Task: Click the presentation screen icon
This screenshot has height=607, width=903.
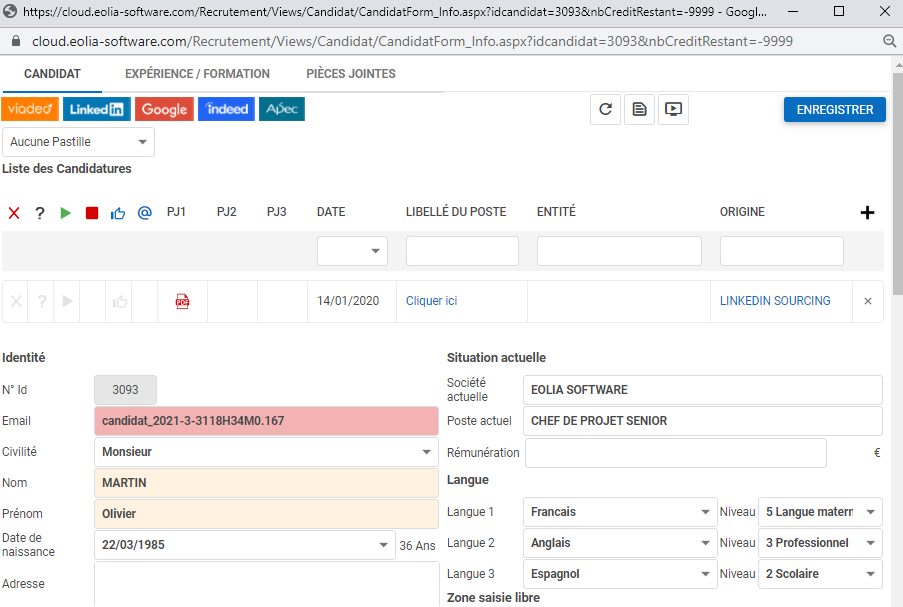Action: (x=674, y=110)
